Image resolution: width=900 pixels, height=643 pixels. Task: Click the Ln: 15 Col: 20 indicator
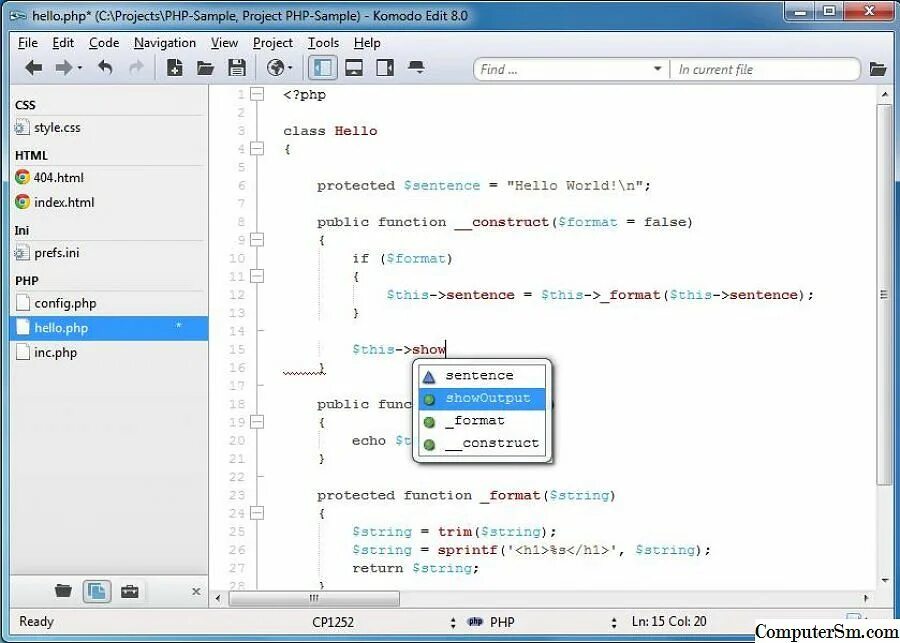669,622
